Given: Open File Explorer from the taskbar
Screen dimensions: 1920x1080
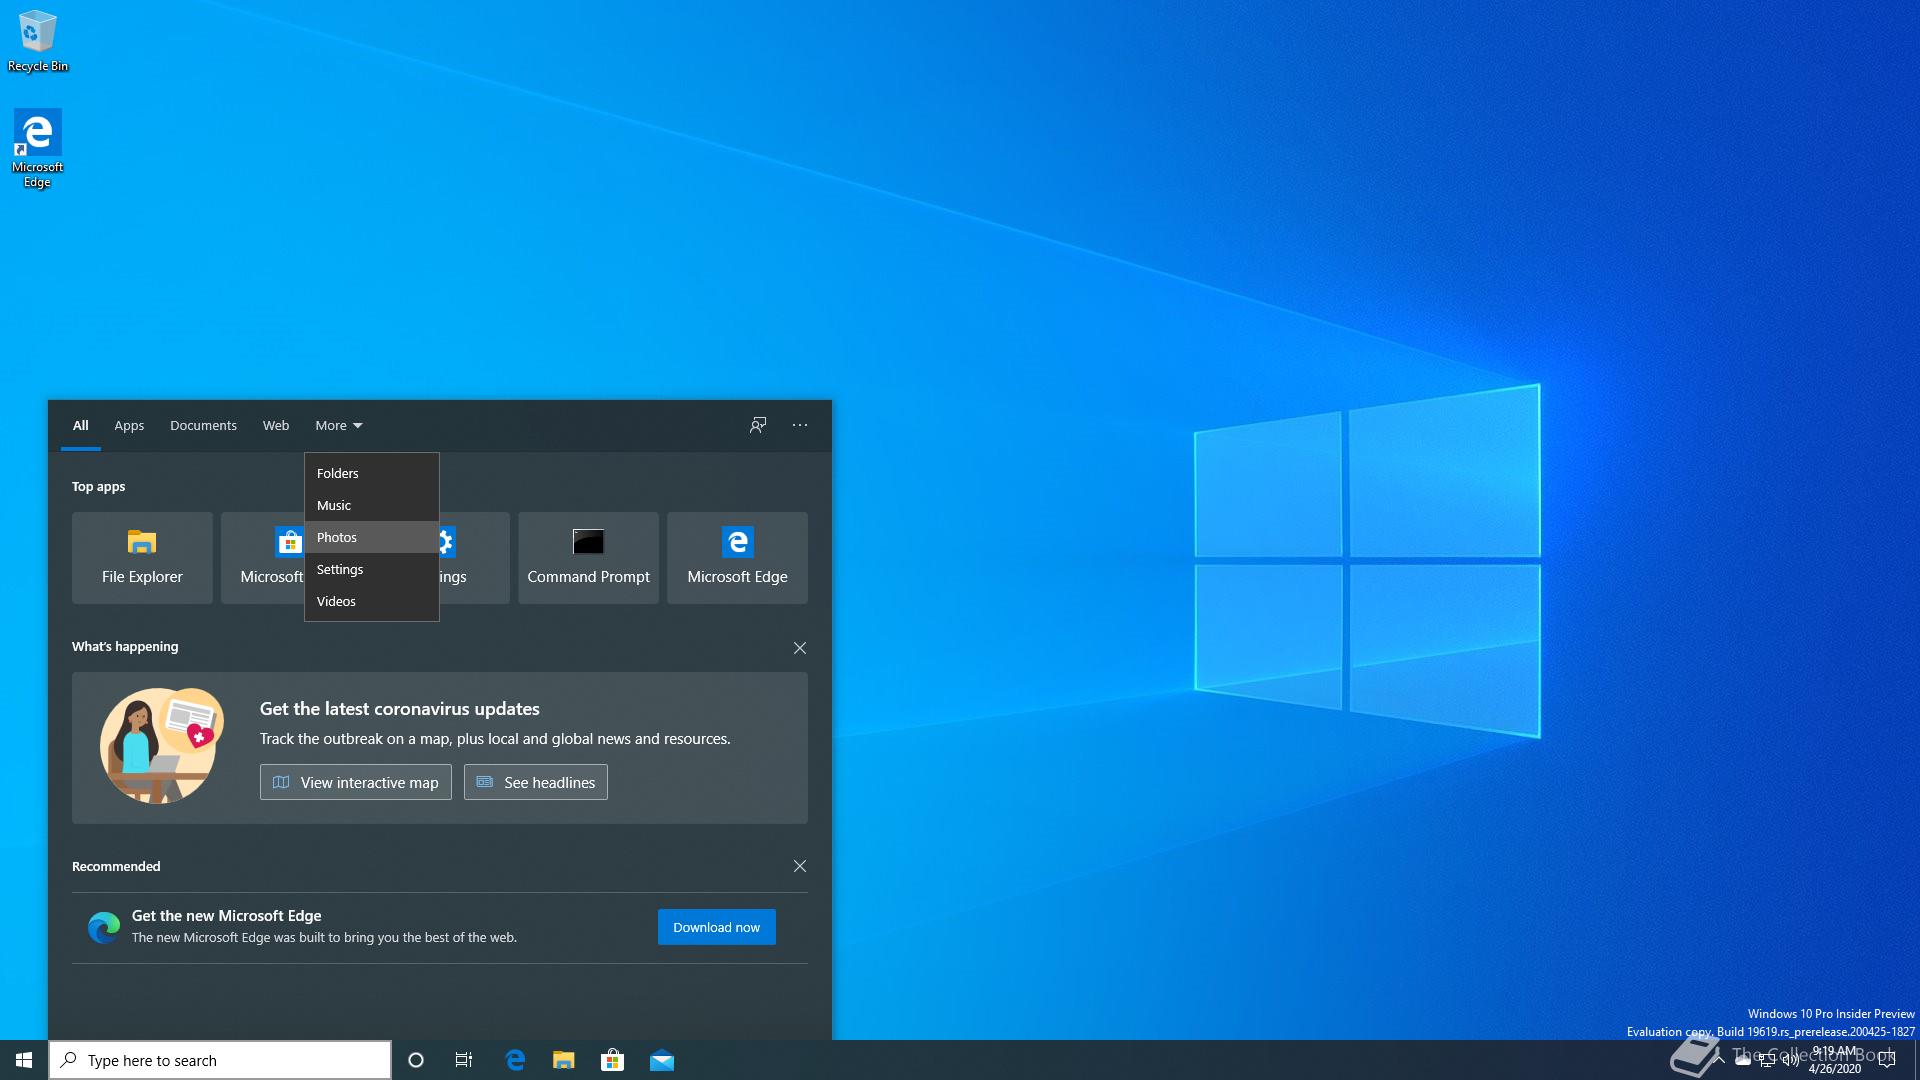Looking at the screenshot, I should coord(564,1060).
